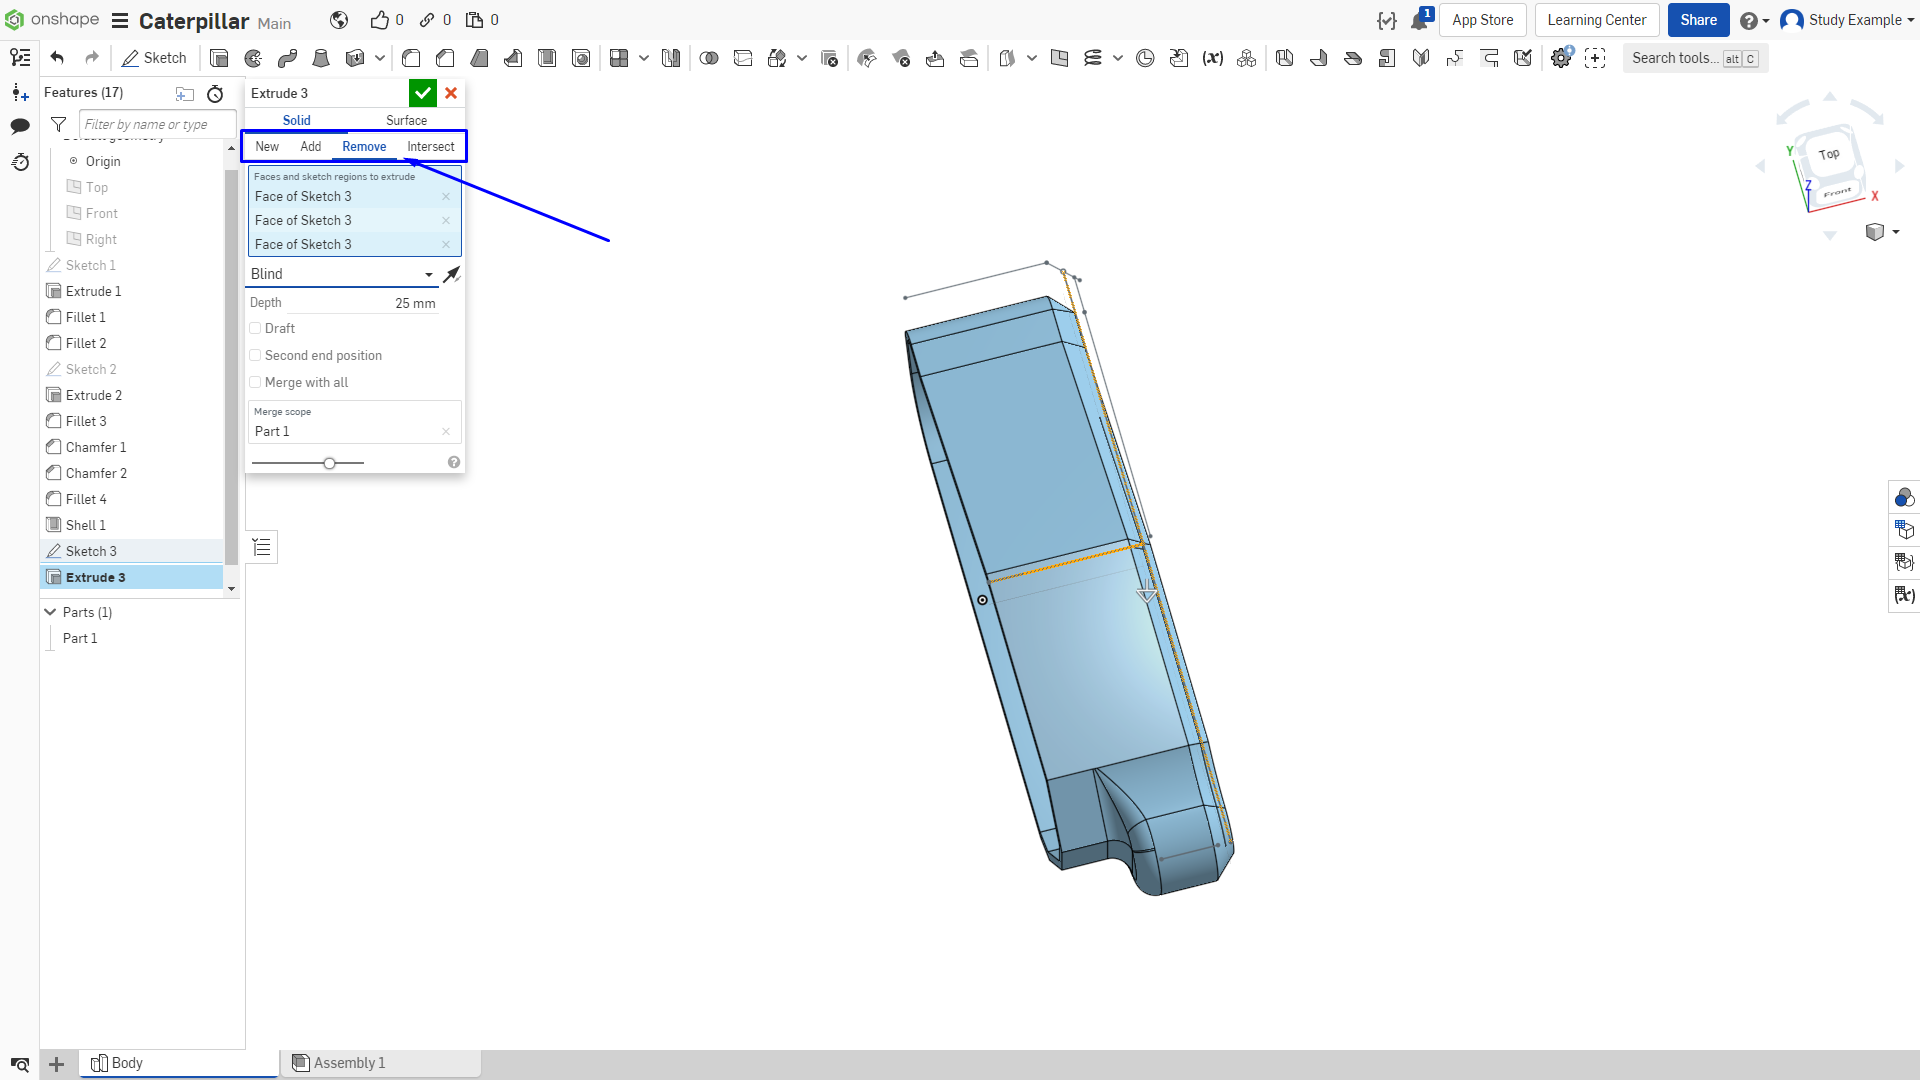Select the Intersect operation tab

[431, 146]
